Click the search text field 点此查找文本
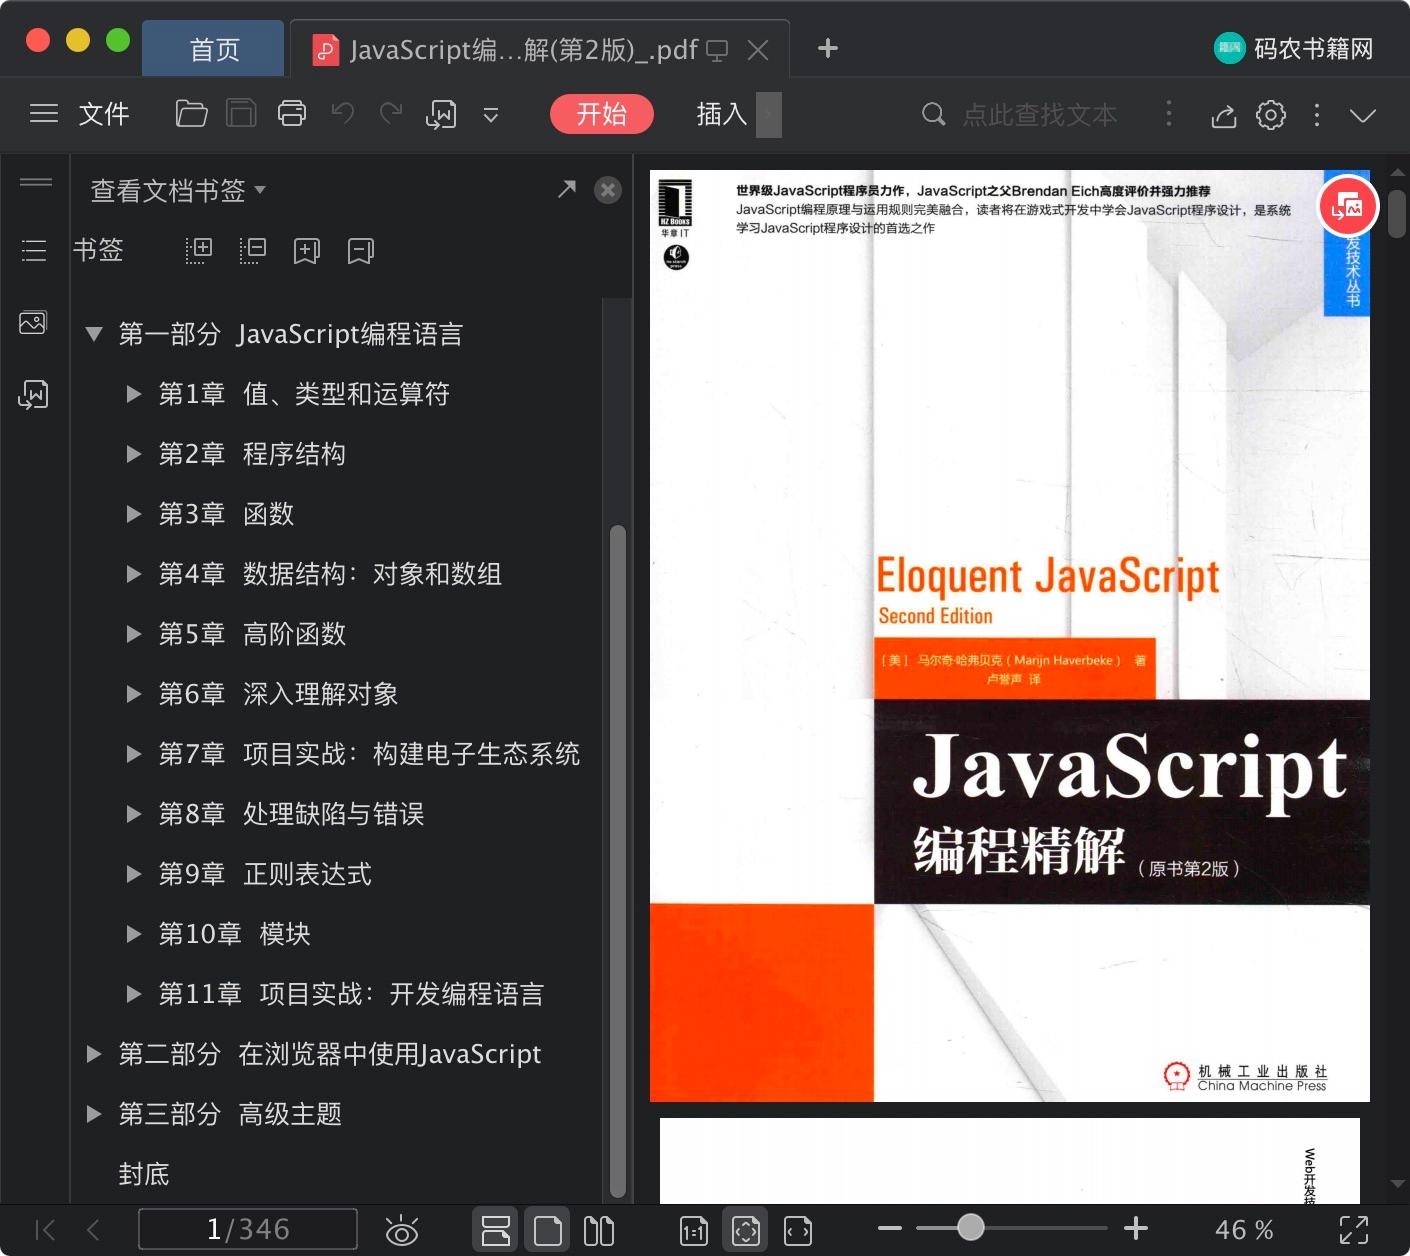 click(x=1040, y=114)
